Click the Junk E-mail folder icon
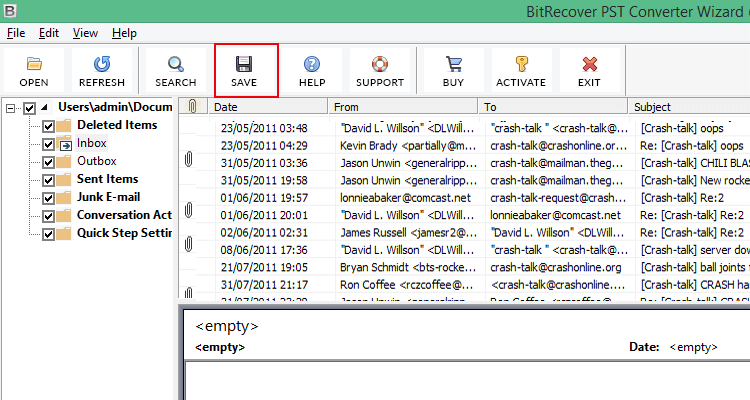 [x=64, y=198]
